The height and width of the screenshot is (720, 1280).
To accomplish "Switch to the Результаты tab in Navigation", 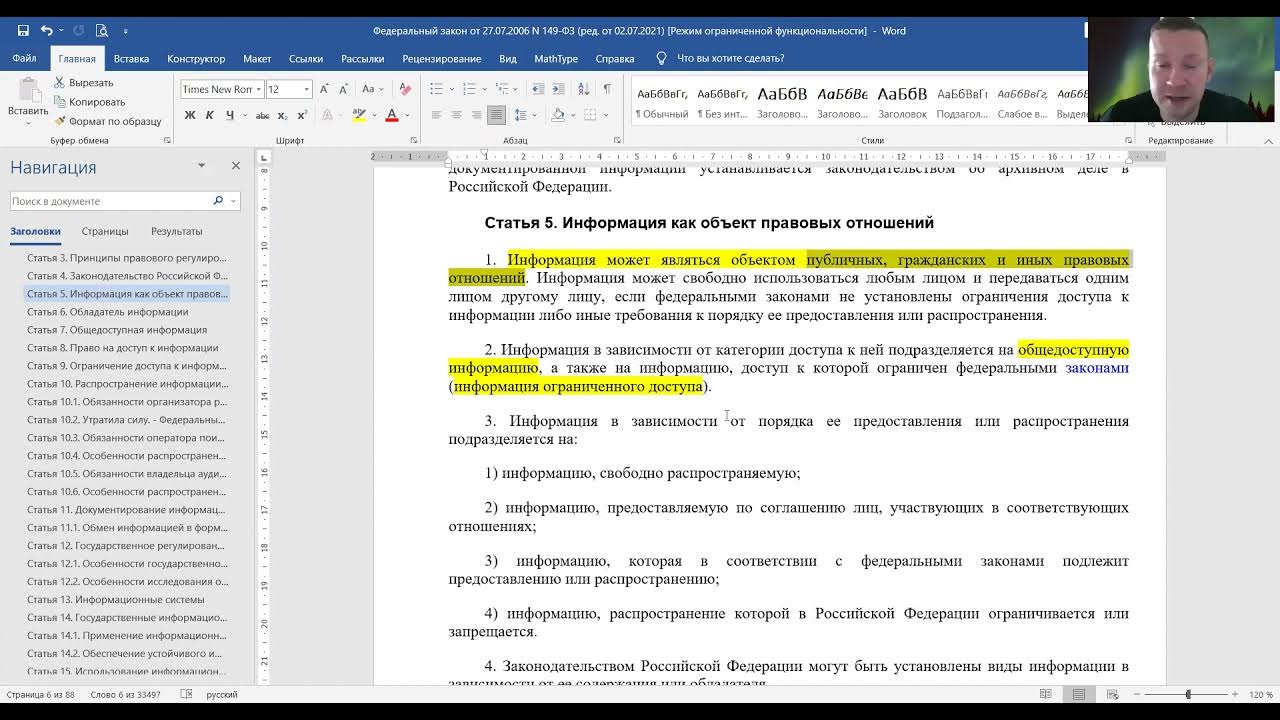I will coord(177,231).
